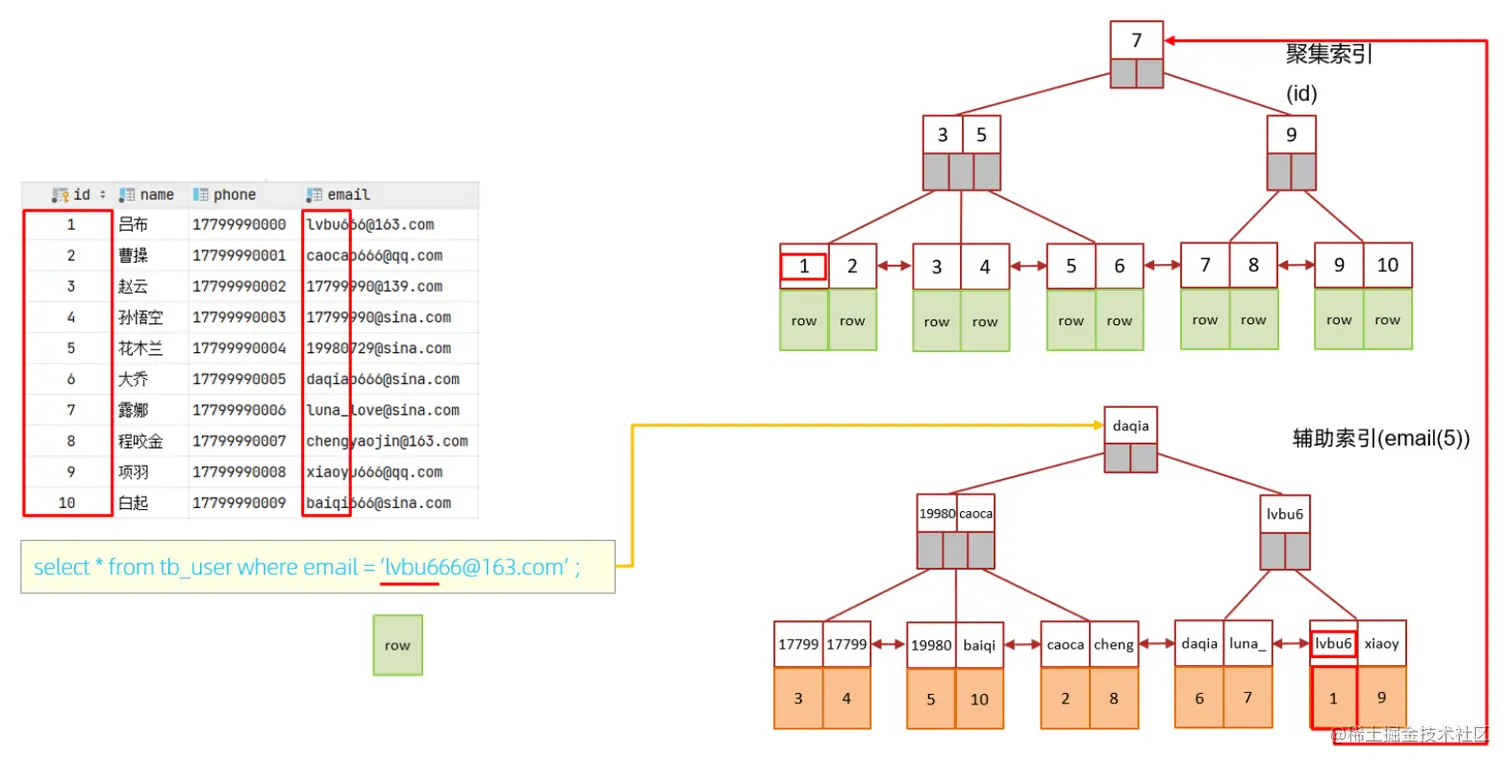Click email cell 19980729@sina.com
The height and width of the screenshot is (766, 1512).
pos(378,349)
